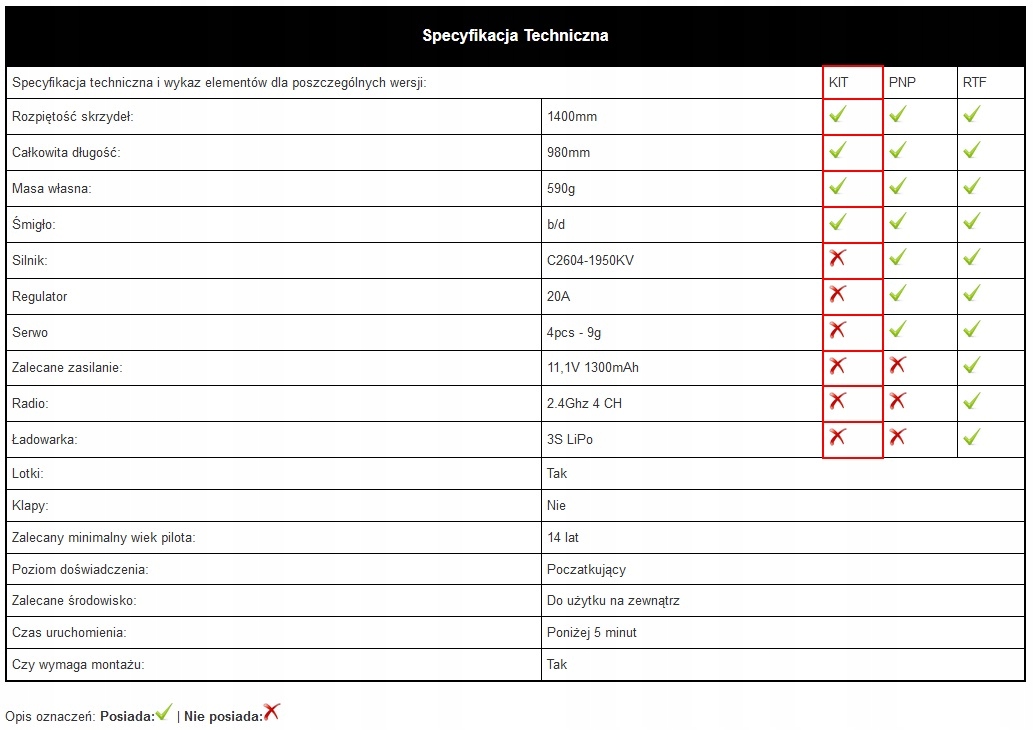Click the 11,1V 1300mAh value cell
Viewport: 1034px width, 730px height.
tap(593, 367)
